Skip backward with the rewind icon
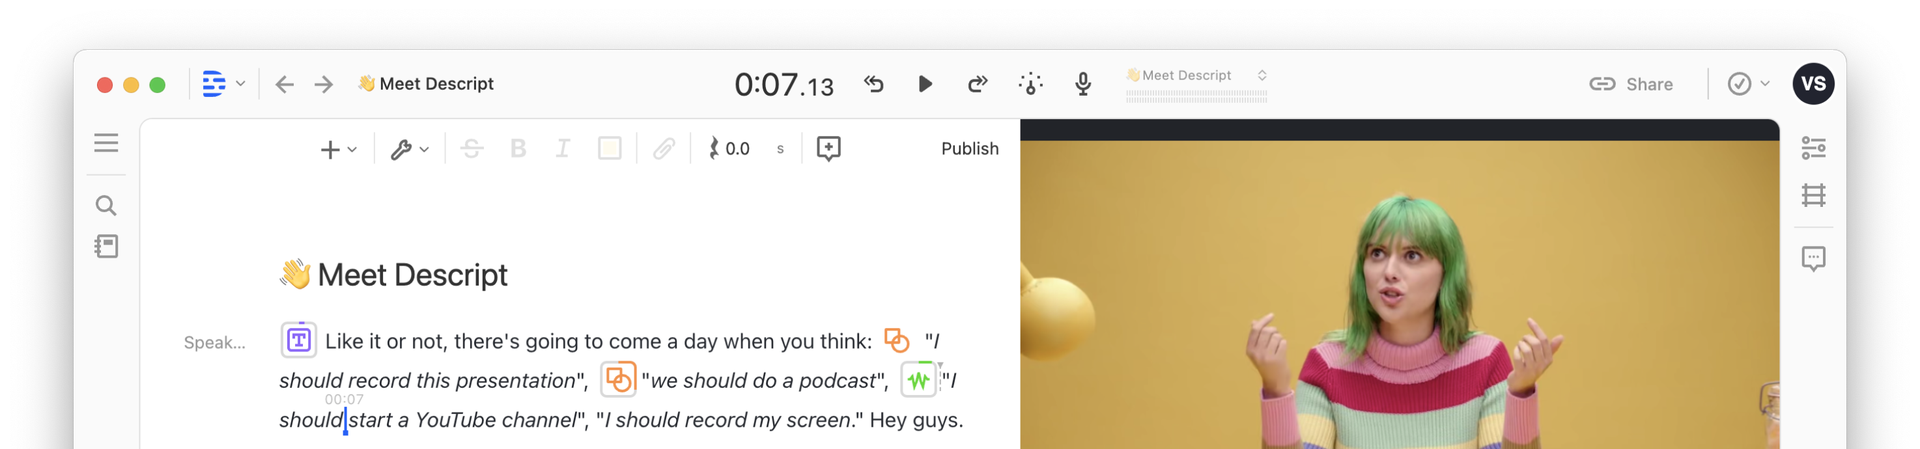The image size is (1920, 449). point(874,84)
